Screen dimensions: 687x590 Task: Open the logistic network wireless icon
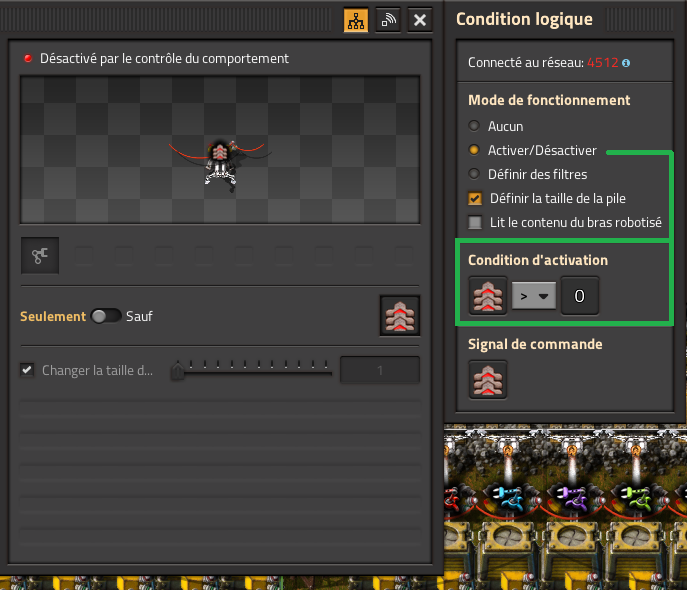[x=388, y=20]
